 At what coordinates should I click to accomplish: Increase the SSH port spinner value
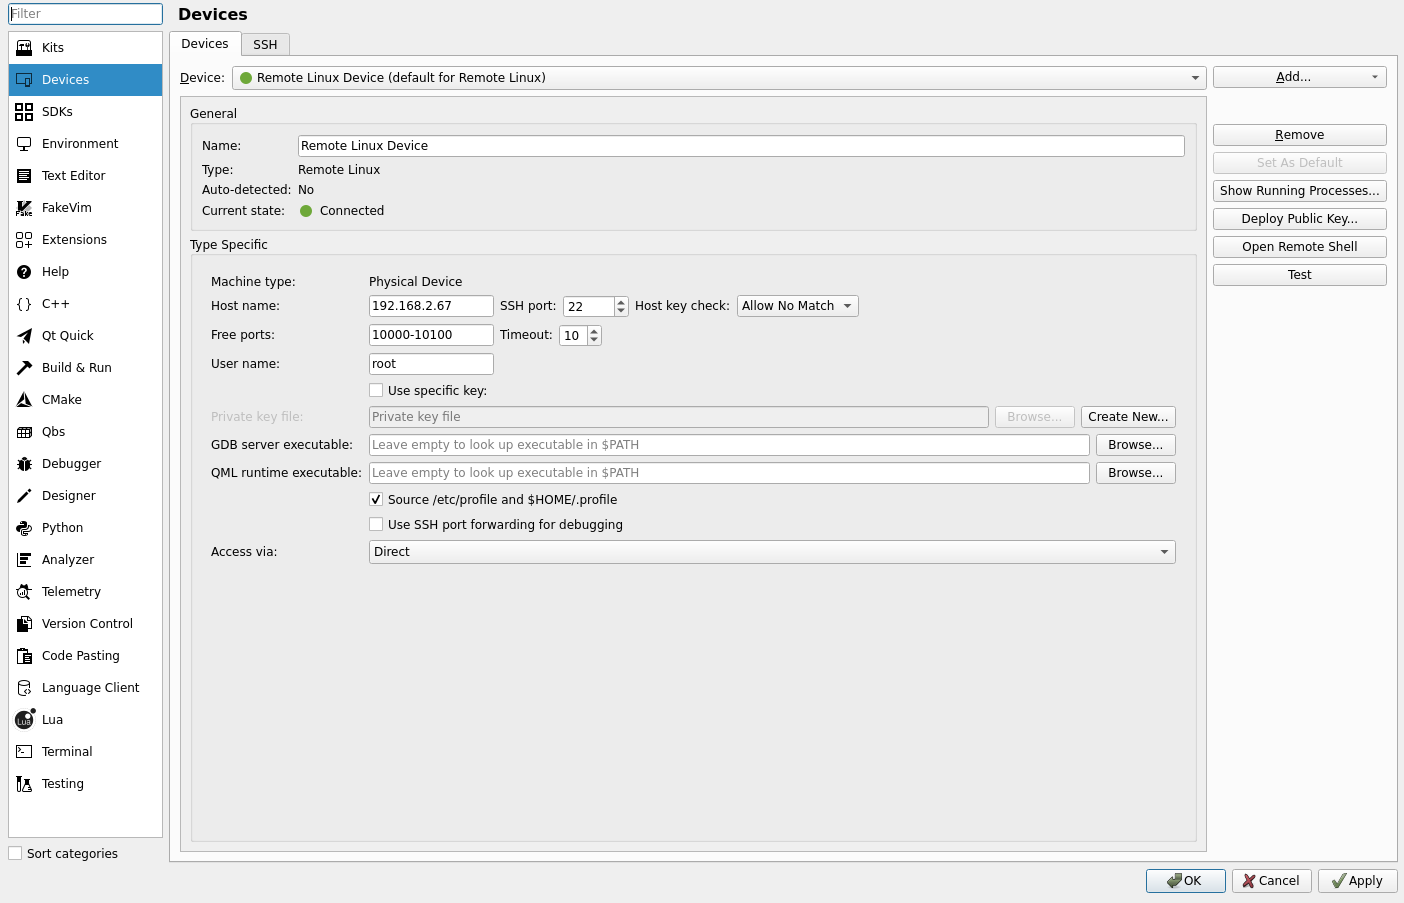pos(621,302)
